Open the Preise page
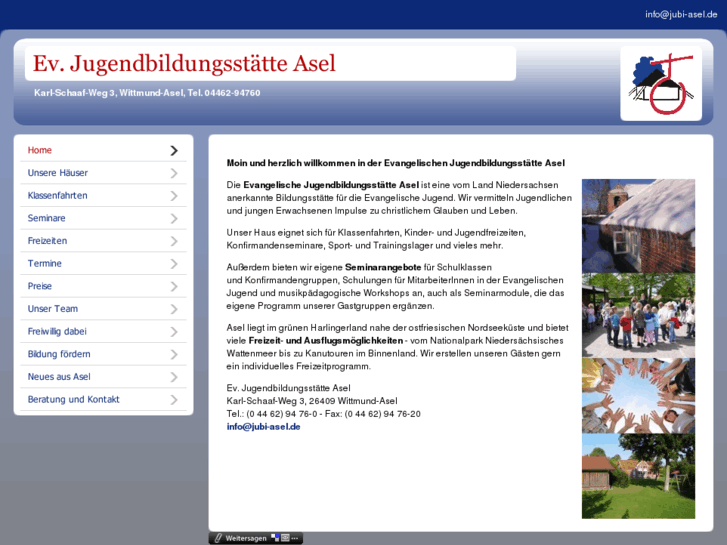The width and height of the screenshot is (727, 545). [103, 286]
